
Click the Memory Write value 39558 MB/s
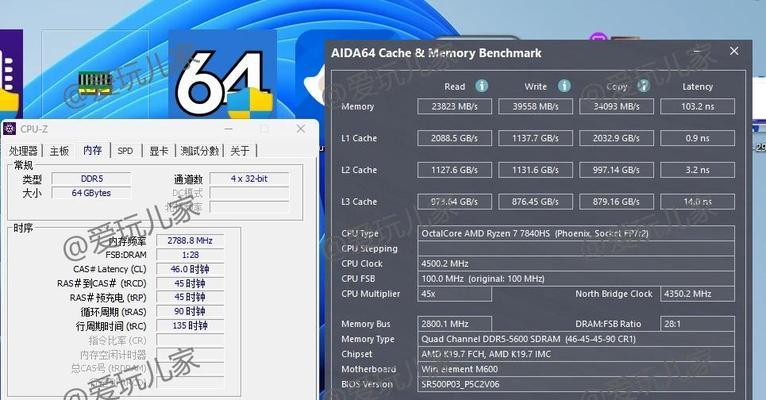pos(535,106)
